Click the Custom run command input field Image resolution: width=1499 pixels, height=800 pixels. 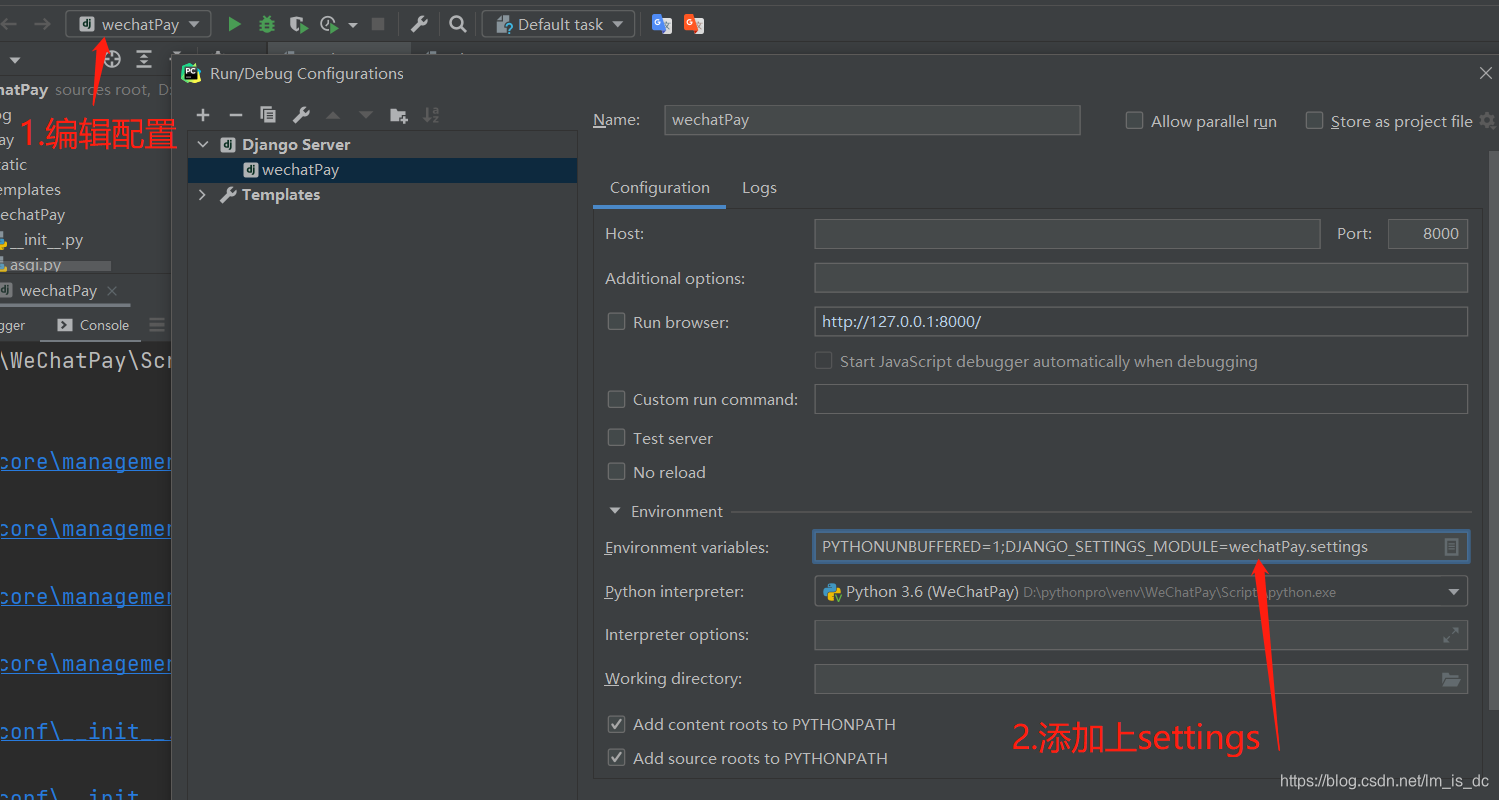pyautogui.click(x=1141, y=399)
